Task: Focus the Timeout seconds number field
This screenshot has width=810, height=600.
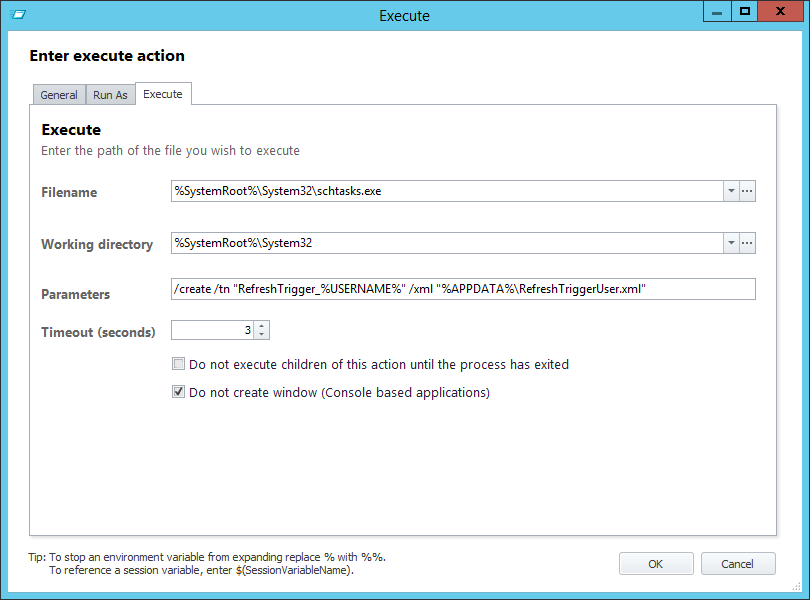Action: 212,330
